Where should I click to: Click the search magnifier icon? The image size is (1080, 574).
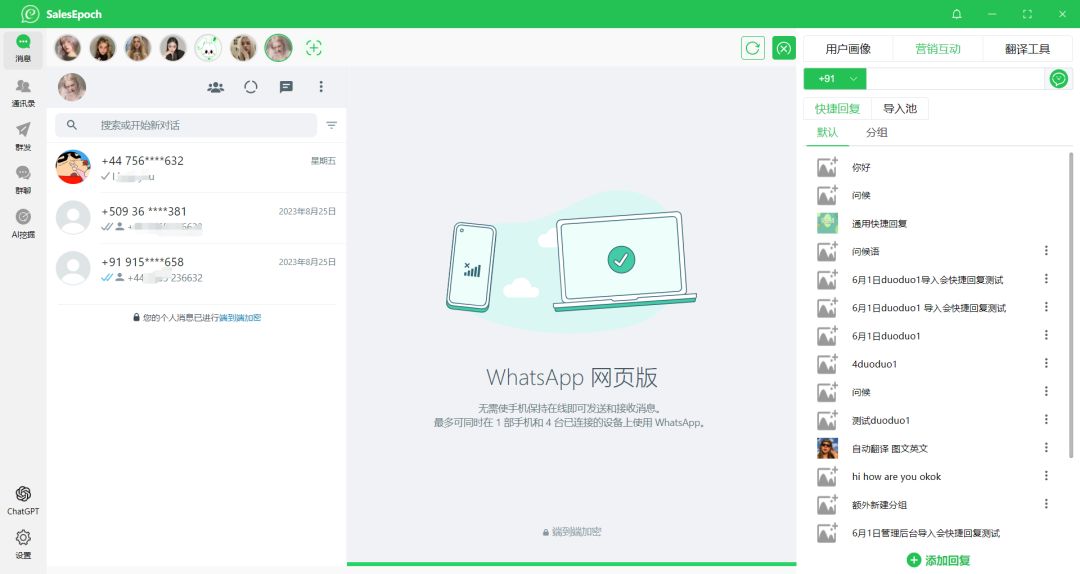(x=72, y=125)
